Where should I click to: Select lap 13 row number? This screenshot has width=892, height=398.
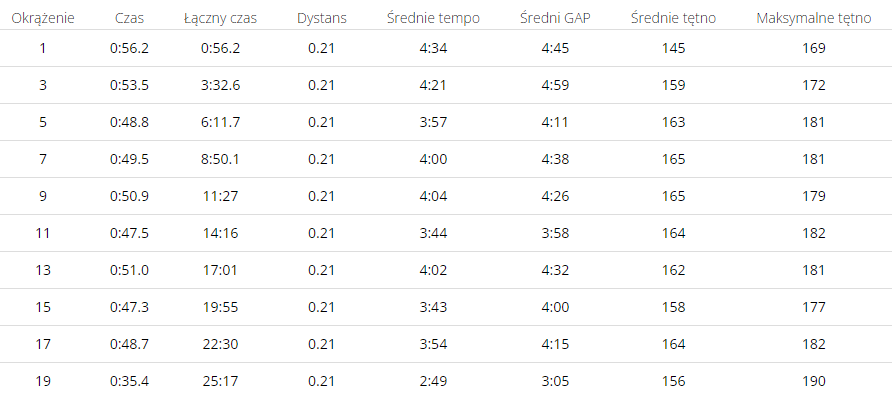click(x=43, y=270)
